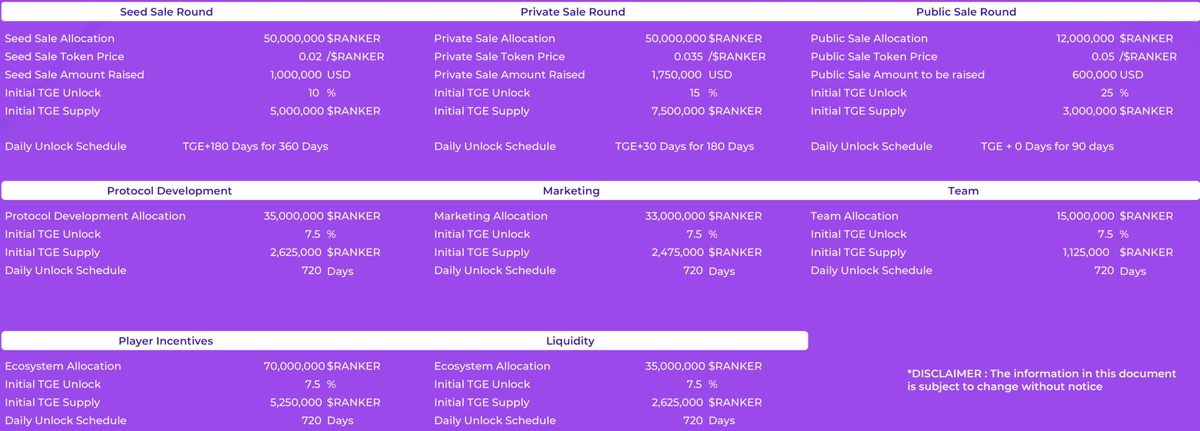The height and width of the screenshot is (431, 1200).
Task: Select the Marketing Allocation label
Action: click(x=490, y=216)
